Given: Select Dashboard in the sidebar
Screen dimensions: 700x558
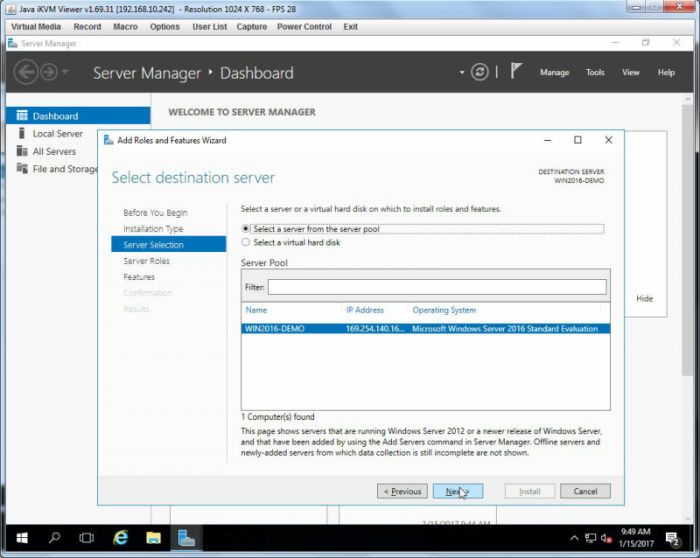Looking at the screenshot, I should 78,116.
